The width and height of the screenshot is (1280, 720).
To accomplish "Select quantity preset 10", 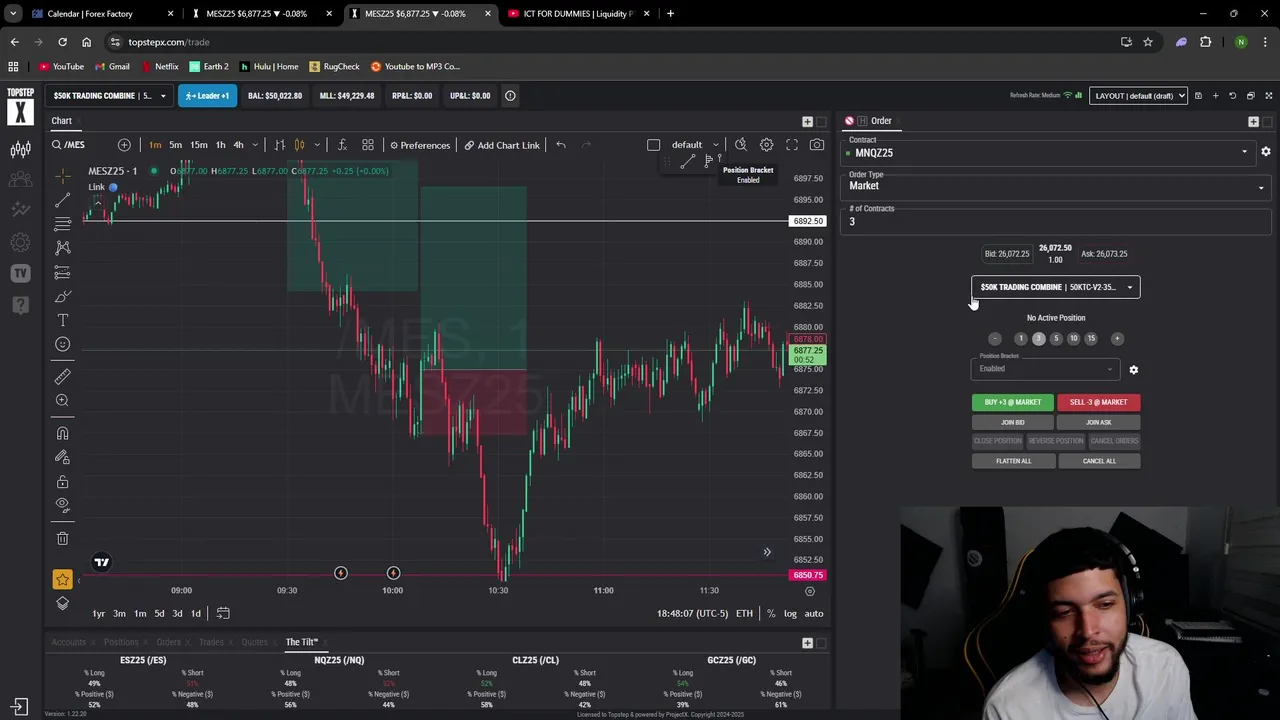I will pyautogui.click(x=1073, y=339).
